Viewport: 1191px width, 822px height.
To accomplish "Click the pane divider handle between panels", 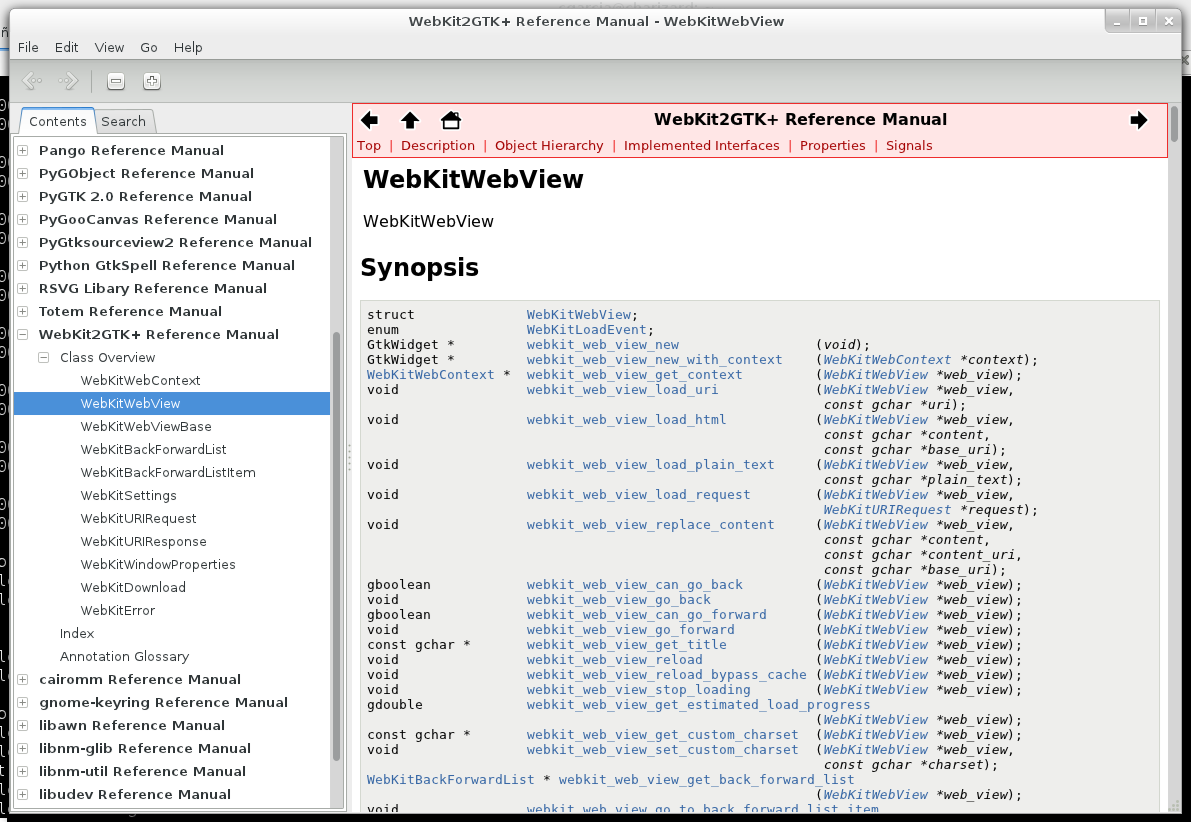I will click(x=349, y=458).
